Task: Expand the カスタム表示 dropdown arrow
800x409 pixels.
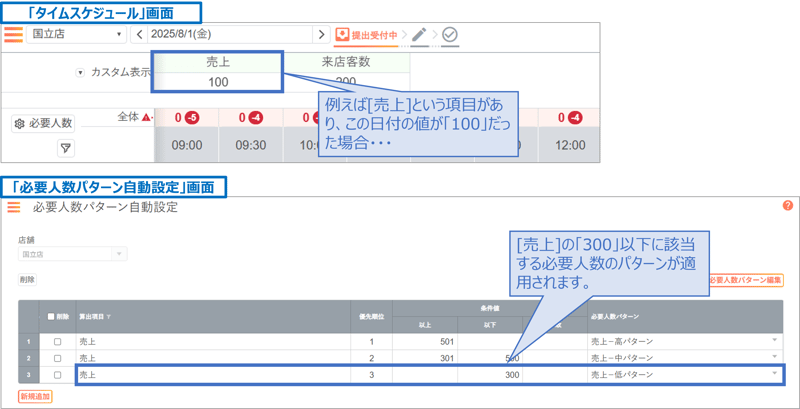Action: [80, 73]
